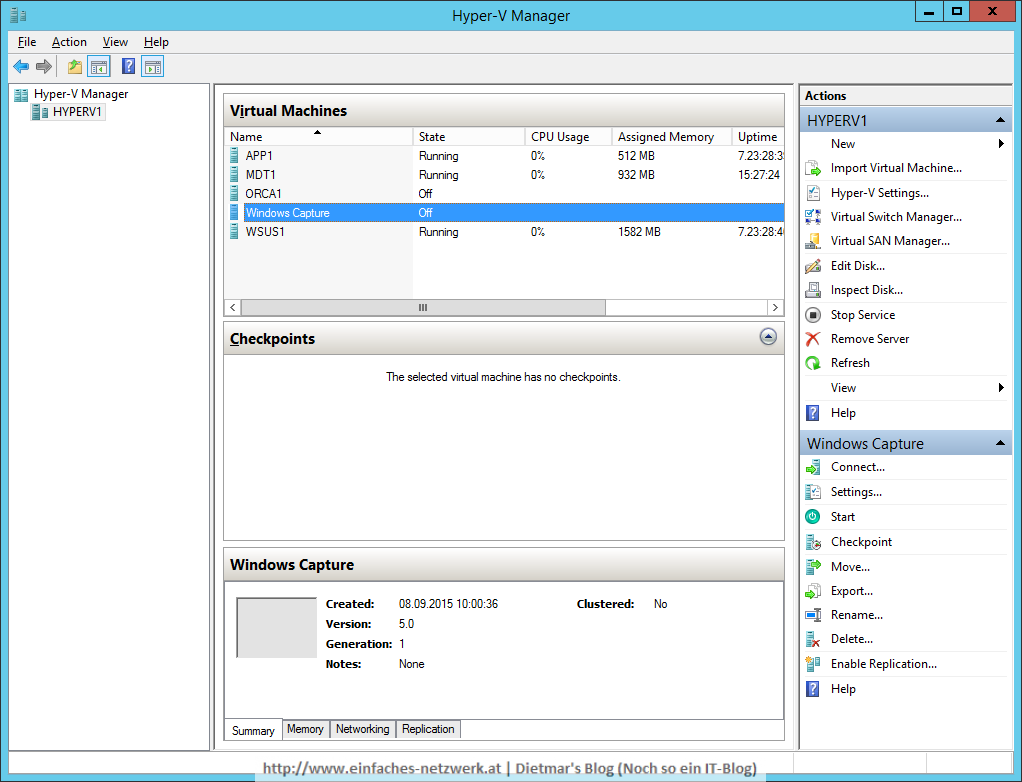This screenshot has width=1022, height=782.
Task: Open Help under the HYPERV1 actions section
Action: pos(843,413)
